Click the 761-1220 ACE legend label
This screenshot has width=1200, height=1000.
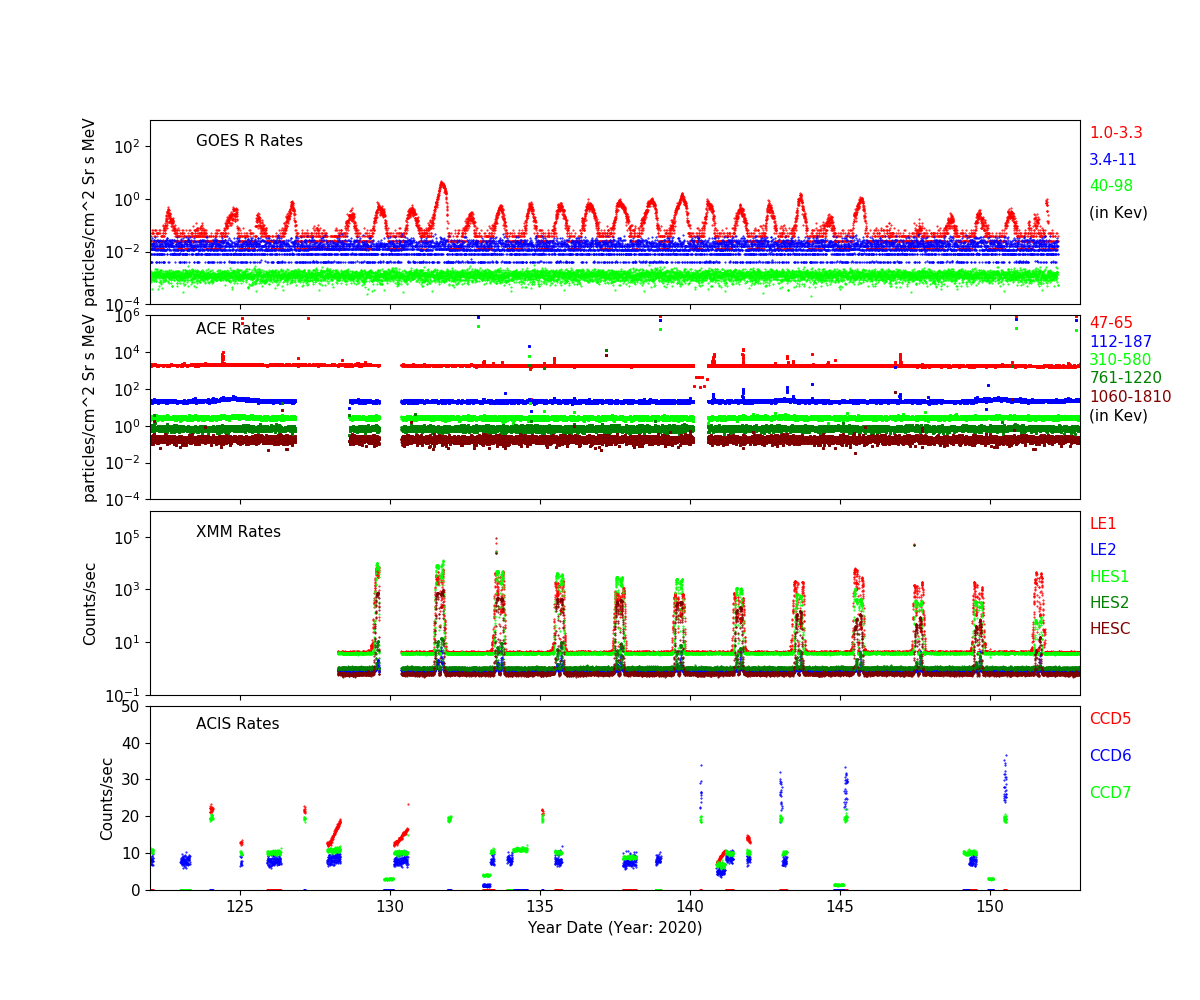coord(1125,378)
